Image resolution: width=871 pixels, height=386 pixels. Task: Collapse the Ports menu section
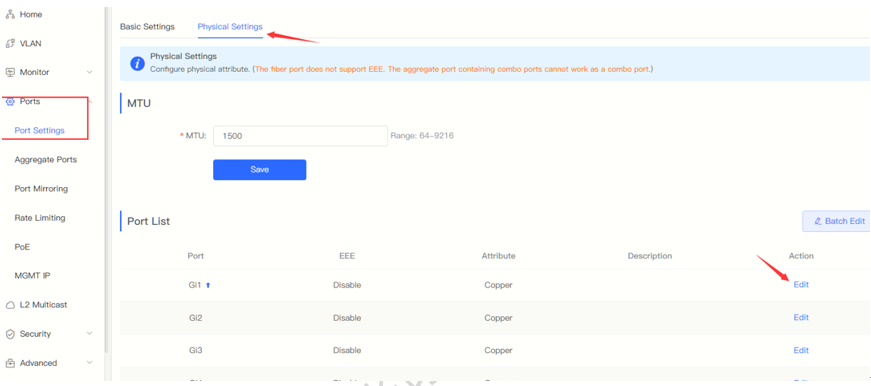[x=89, y=101]
